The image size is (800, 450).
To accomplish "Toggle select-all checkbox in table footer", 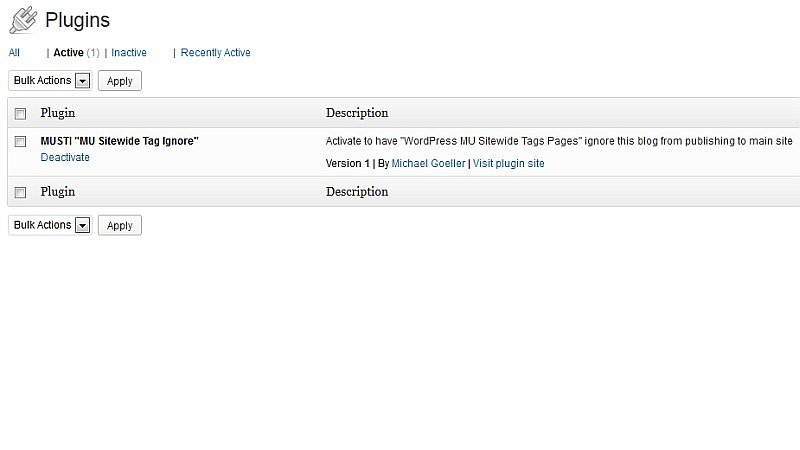I will point(20,192).
